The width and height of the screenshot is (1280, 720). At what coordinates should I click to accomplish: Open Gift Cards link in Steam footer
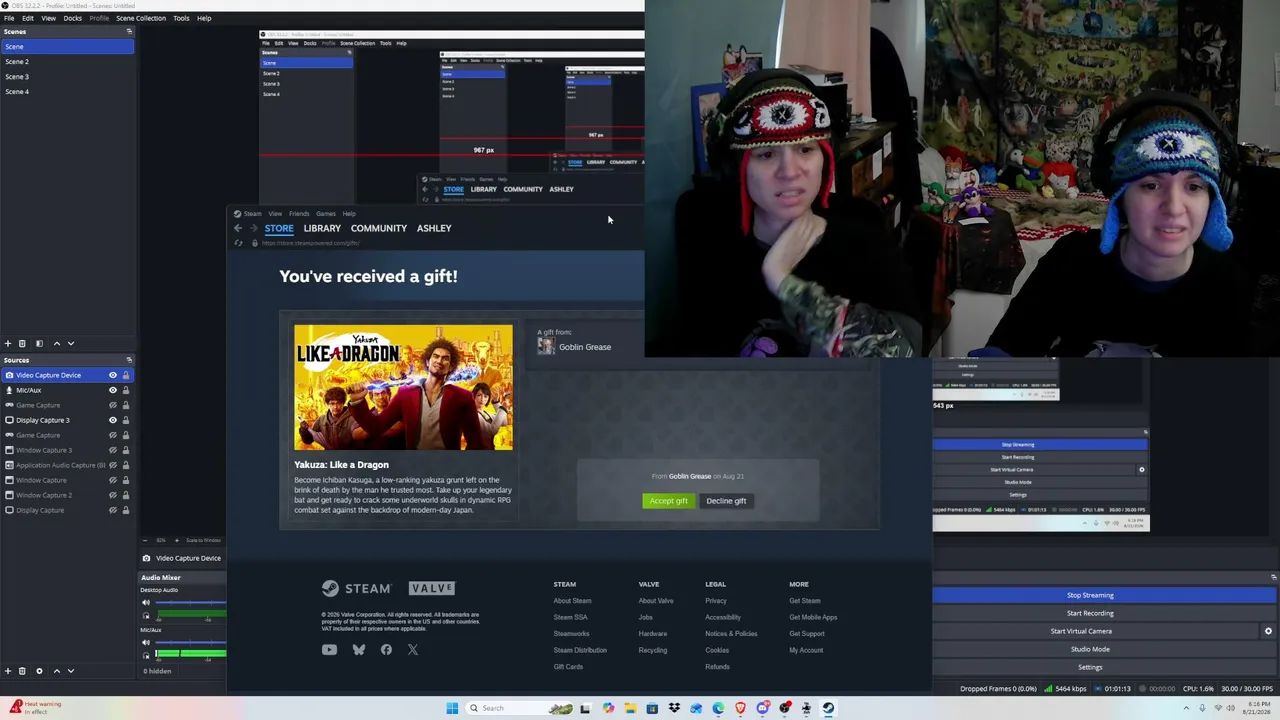pyautogui.click(x=568, y=666)
